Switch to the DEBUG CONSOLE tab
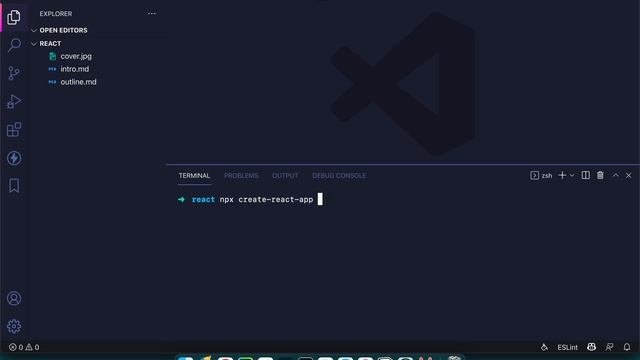Viewport: 640px width, 360px height. (339, 176)
